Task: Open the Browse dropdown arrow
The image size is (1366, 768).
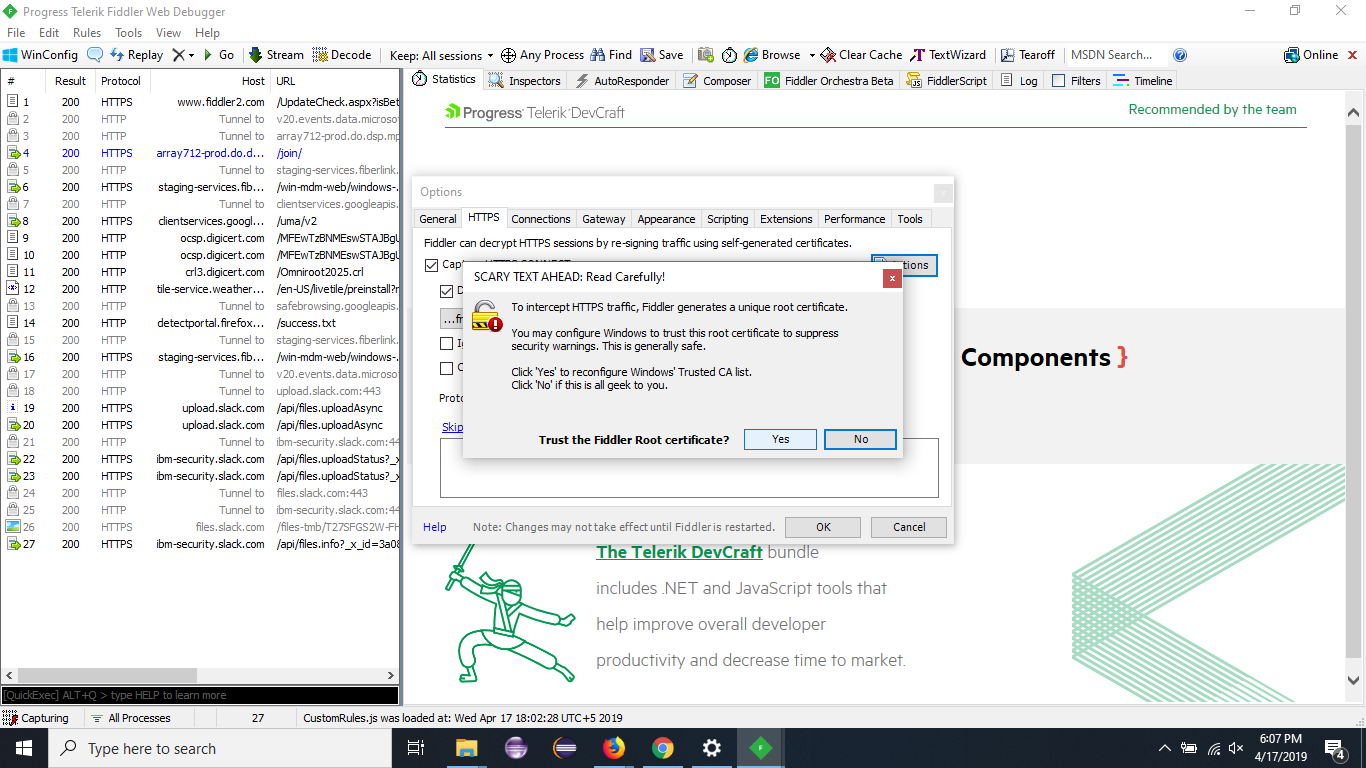Action: pyautogui.click(x=812, y=56)
